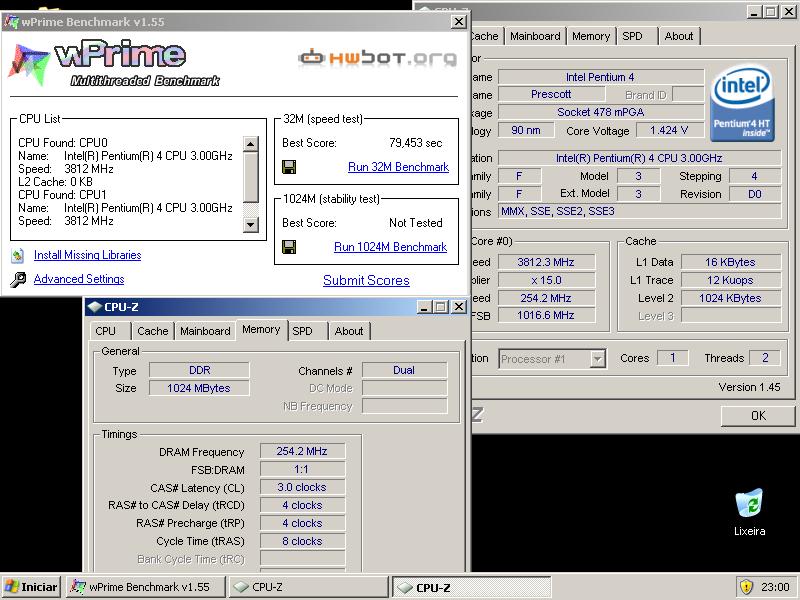Image resolution: width=800 pixels, height=600 pixels.
Task: Select Memory tab in front CPU-Z
Action: [x=261, y=329]
